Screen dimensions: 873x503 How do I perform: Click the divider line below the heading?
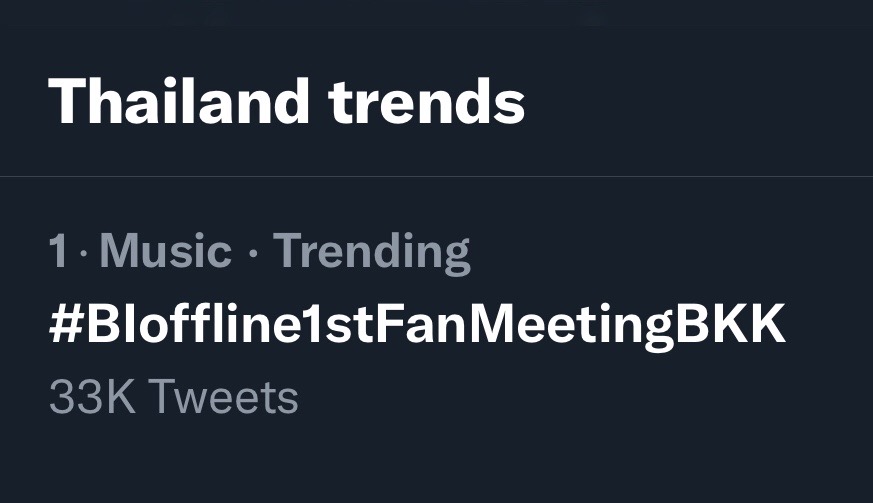tap(436, 176)
